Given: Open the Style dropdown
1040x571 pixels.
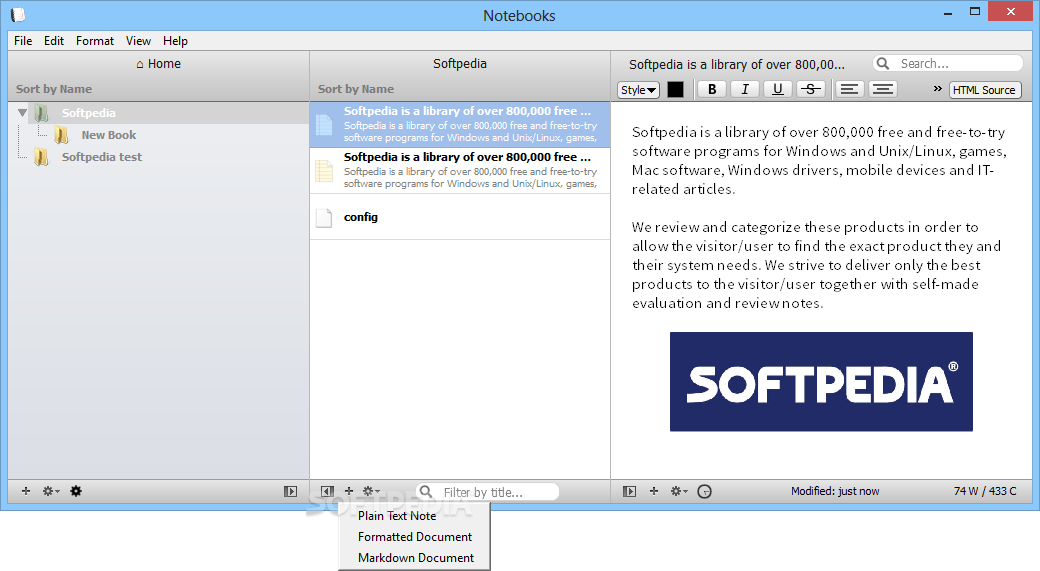Looking at the screenshot, I should click(x=638, y=90).
